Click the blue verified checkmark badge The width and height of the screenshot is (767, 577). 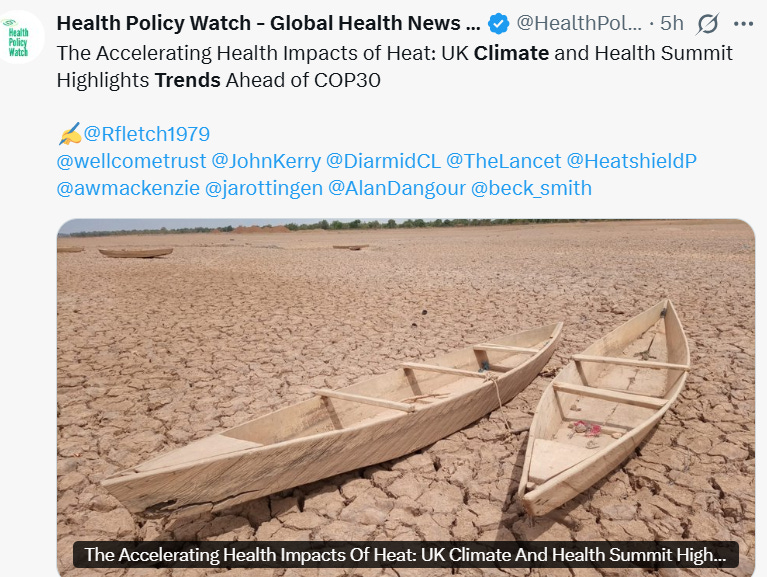click(498, 23)
